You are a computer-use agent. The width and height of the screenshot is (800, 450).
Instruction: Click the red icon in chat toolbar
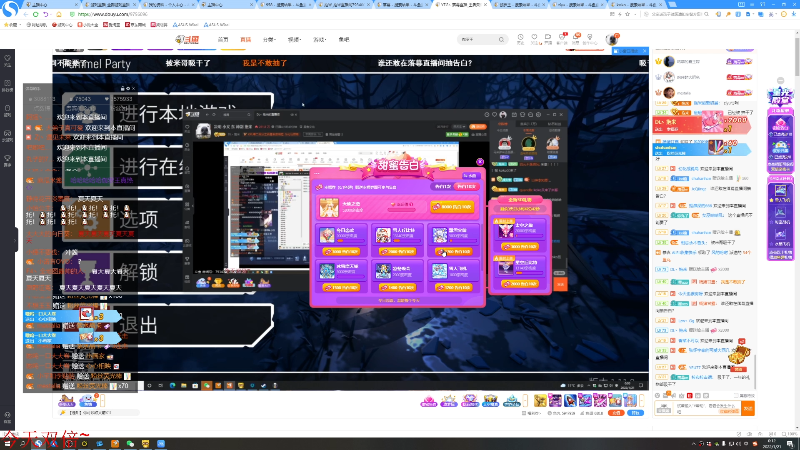click(x=689, y=395)
